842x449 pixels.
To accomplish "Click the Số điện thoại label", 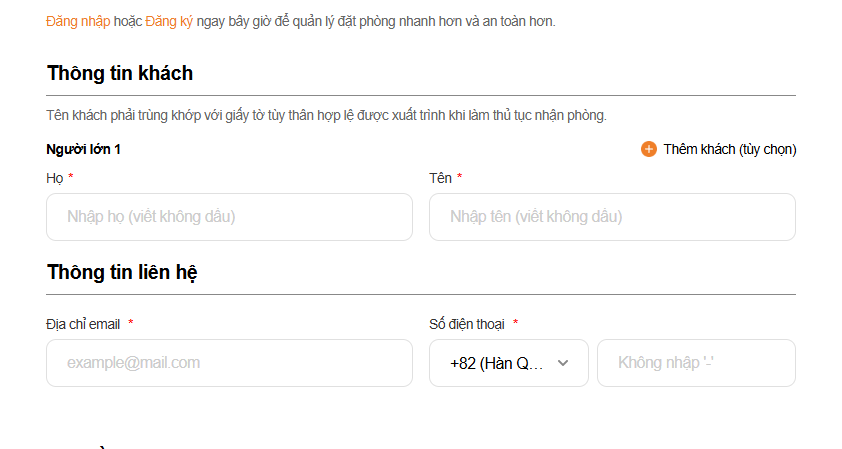I will [x=467, y=324].
